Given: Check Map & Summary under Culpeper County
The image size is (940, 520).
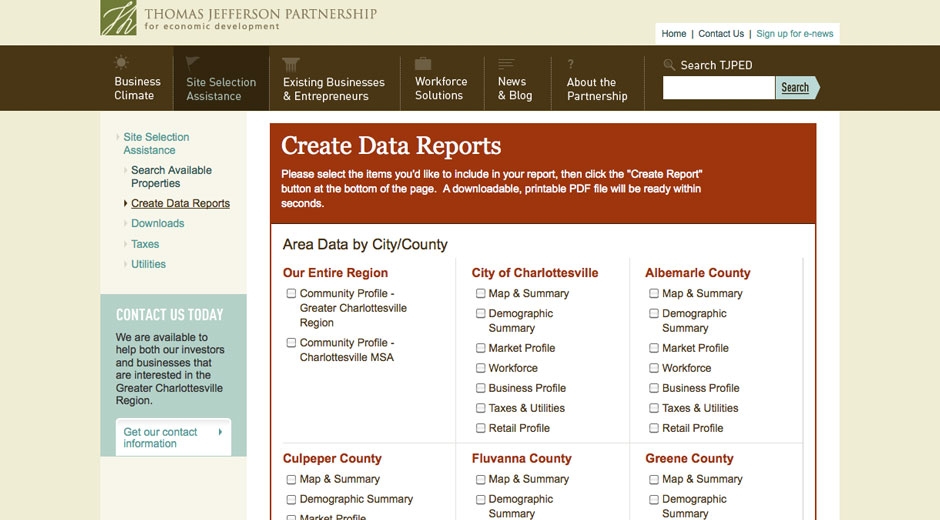Looking at the screenshot, I should pyautogui.click(x=291, y=479).
